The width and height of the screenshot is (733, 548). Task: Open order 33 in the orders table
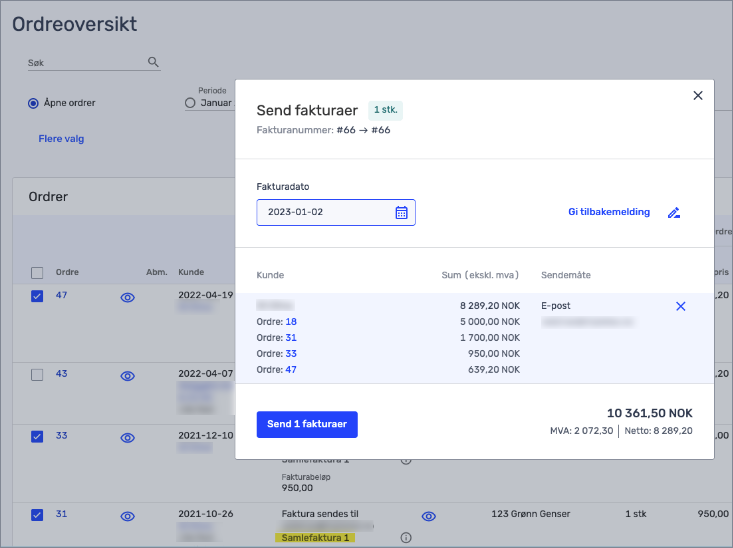62,435
